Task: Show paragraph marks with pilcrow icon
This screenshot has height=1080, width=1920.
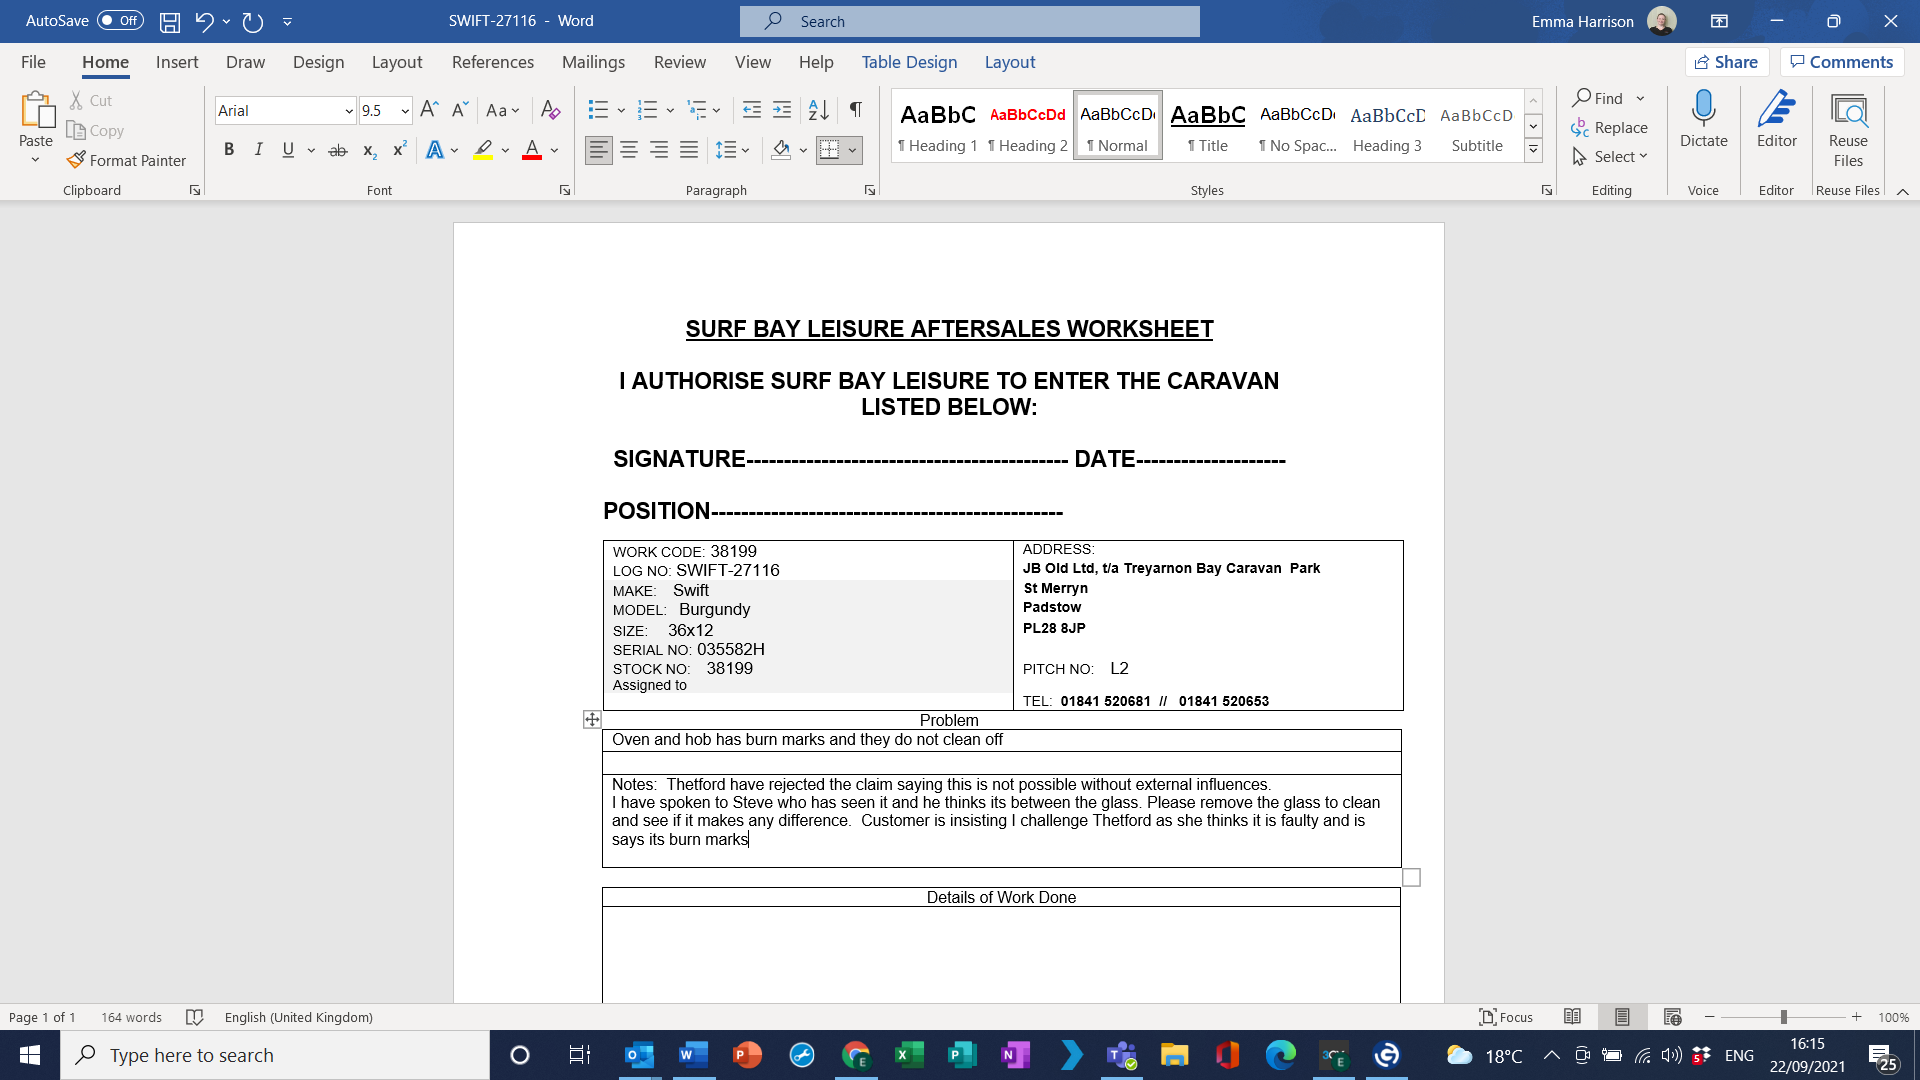Action: pyautogui.click(x=856, y=110)
